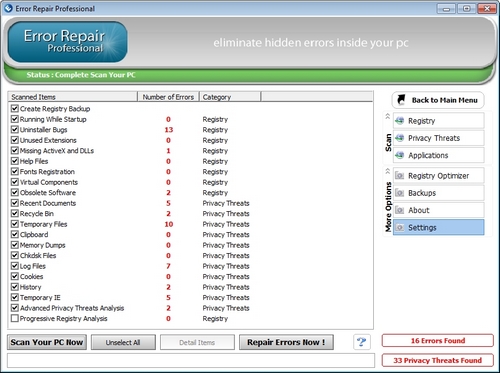Collapse the More Options section chevron
This screenshot has height=373, width=500.
[x=388, y=171]
